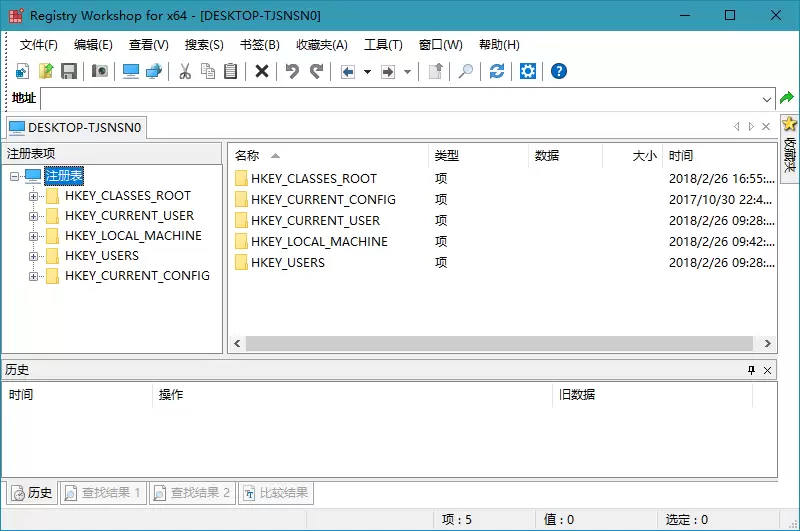Click the green go arrow beside address bar
Image resolution: width=800 pixels, height=531 pixels.
point(787,97)
